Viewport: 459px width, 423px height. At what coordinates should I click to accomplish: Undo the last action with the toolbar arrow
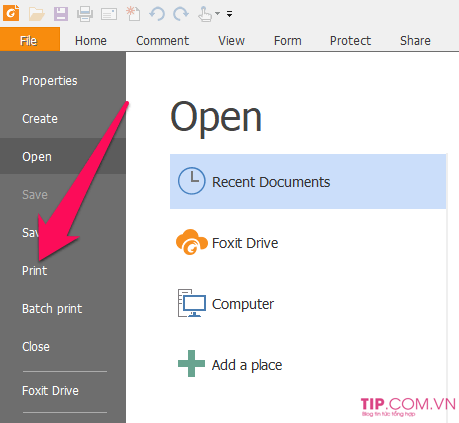pyautogui.click(x=157, y=14)
